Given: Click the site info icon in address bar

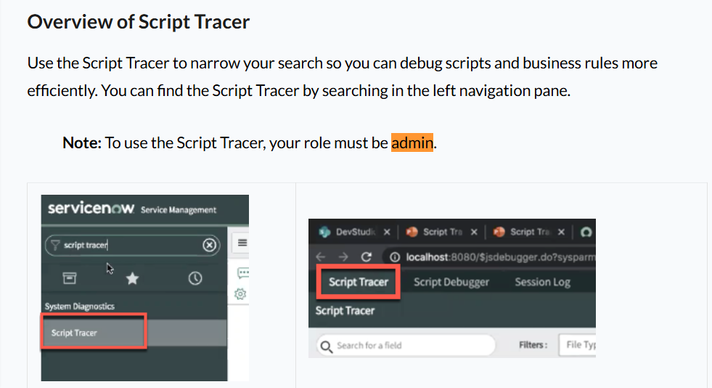Looking at the screenshot, I should click(395, 257).
